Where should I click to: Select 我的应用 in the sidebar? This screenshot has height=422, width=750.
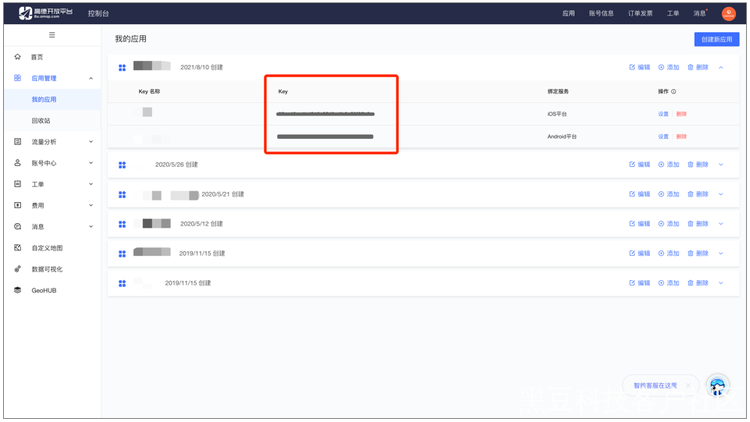(x=44, y=100)
